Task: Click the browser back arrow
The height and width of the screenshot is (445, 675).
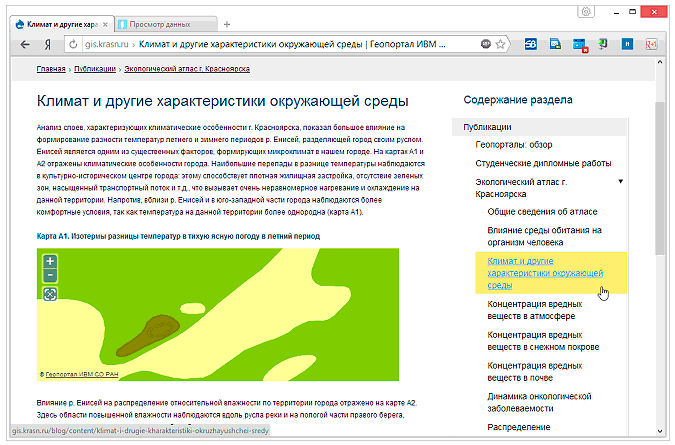Action: pos(23,45)
